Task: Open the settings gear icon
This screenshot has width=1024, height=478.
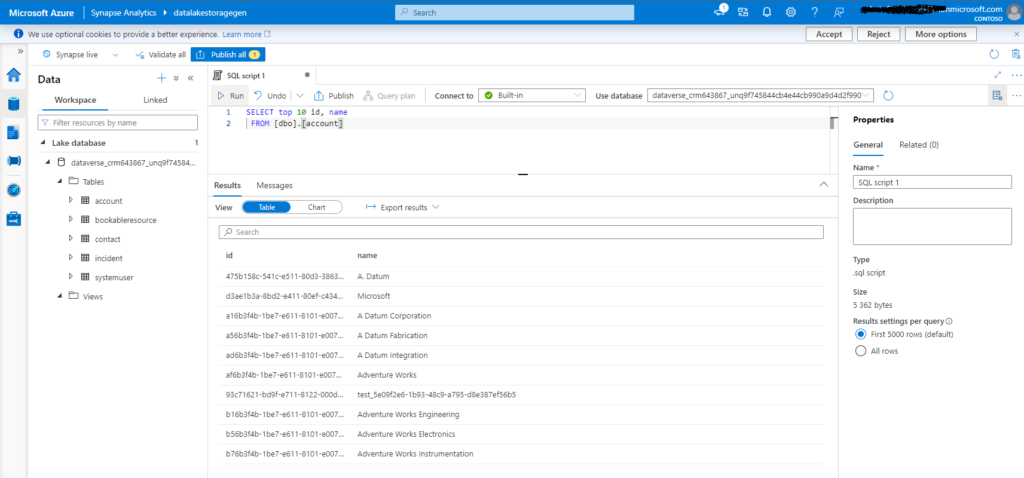Action: [x=790, y=12]
